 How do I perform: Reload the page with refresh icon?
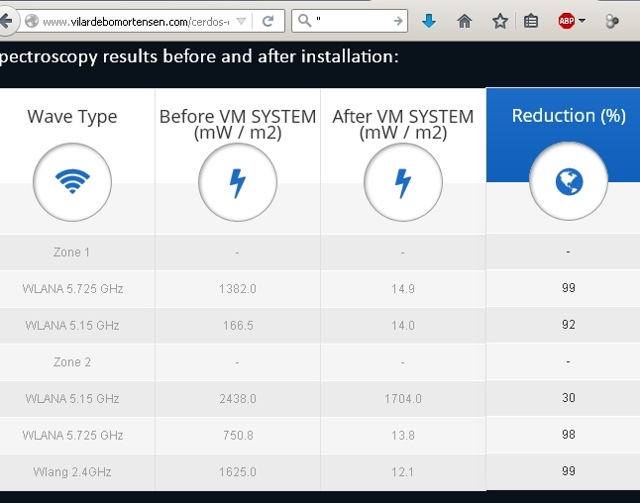coord(268,21)
